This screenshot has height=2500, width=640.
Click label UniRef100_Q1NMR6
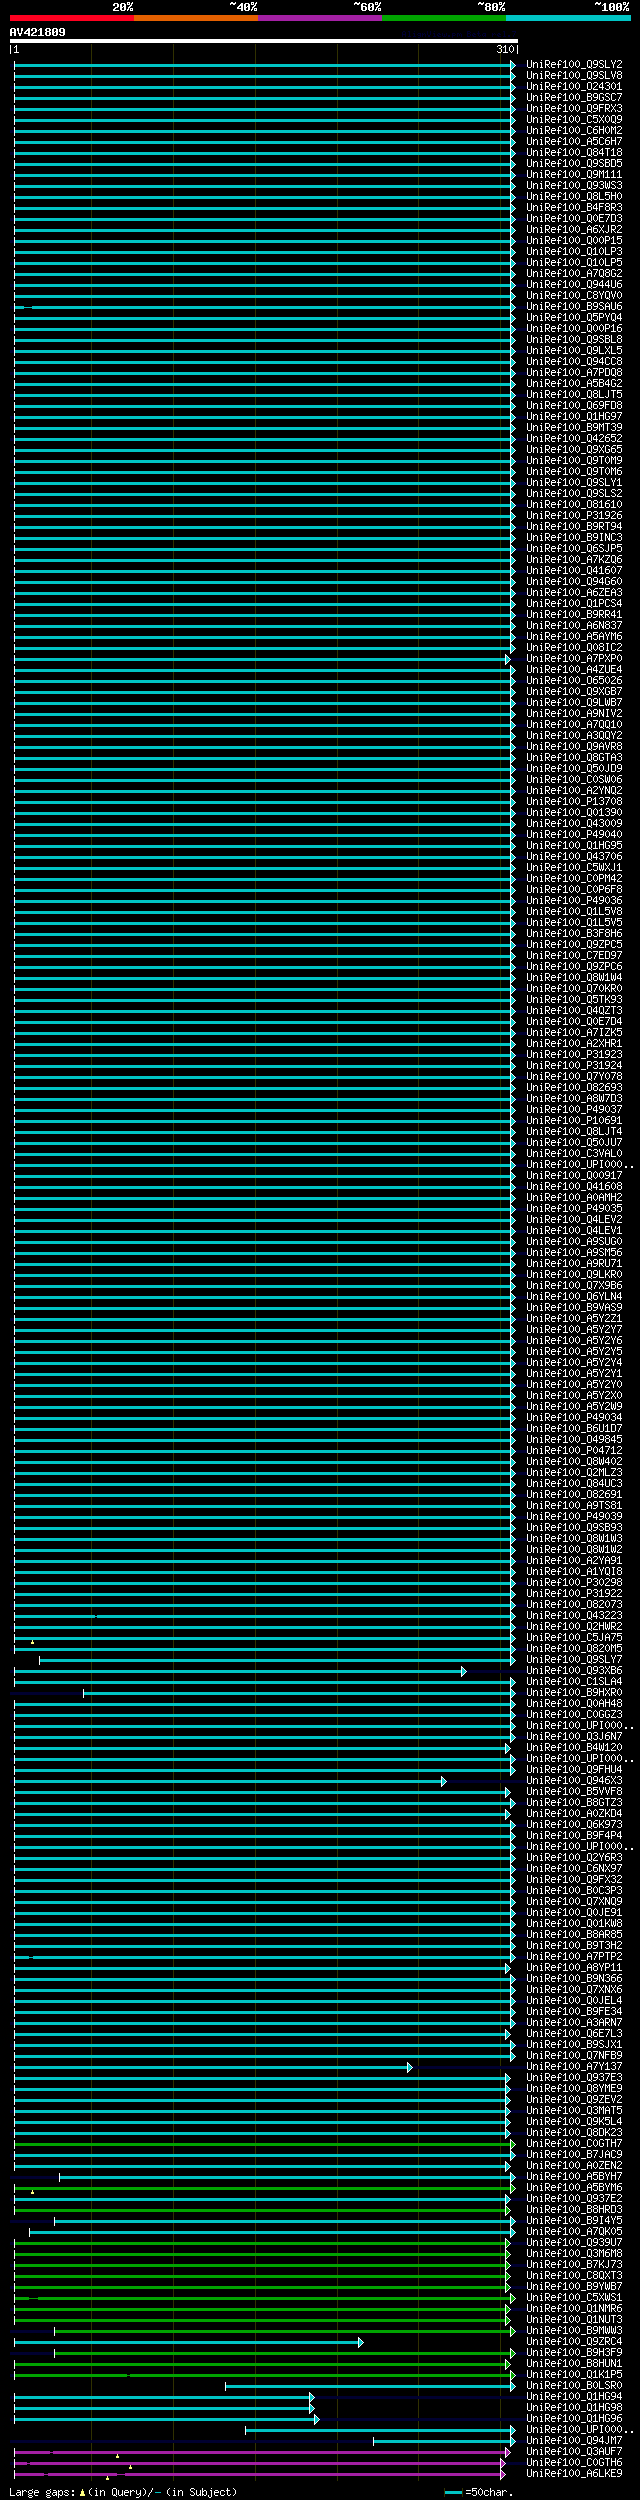574,2309
